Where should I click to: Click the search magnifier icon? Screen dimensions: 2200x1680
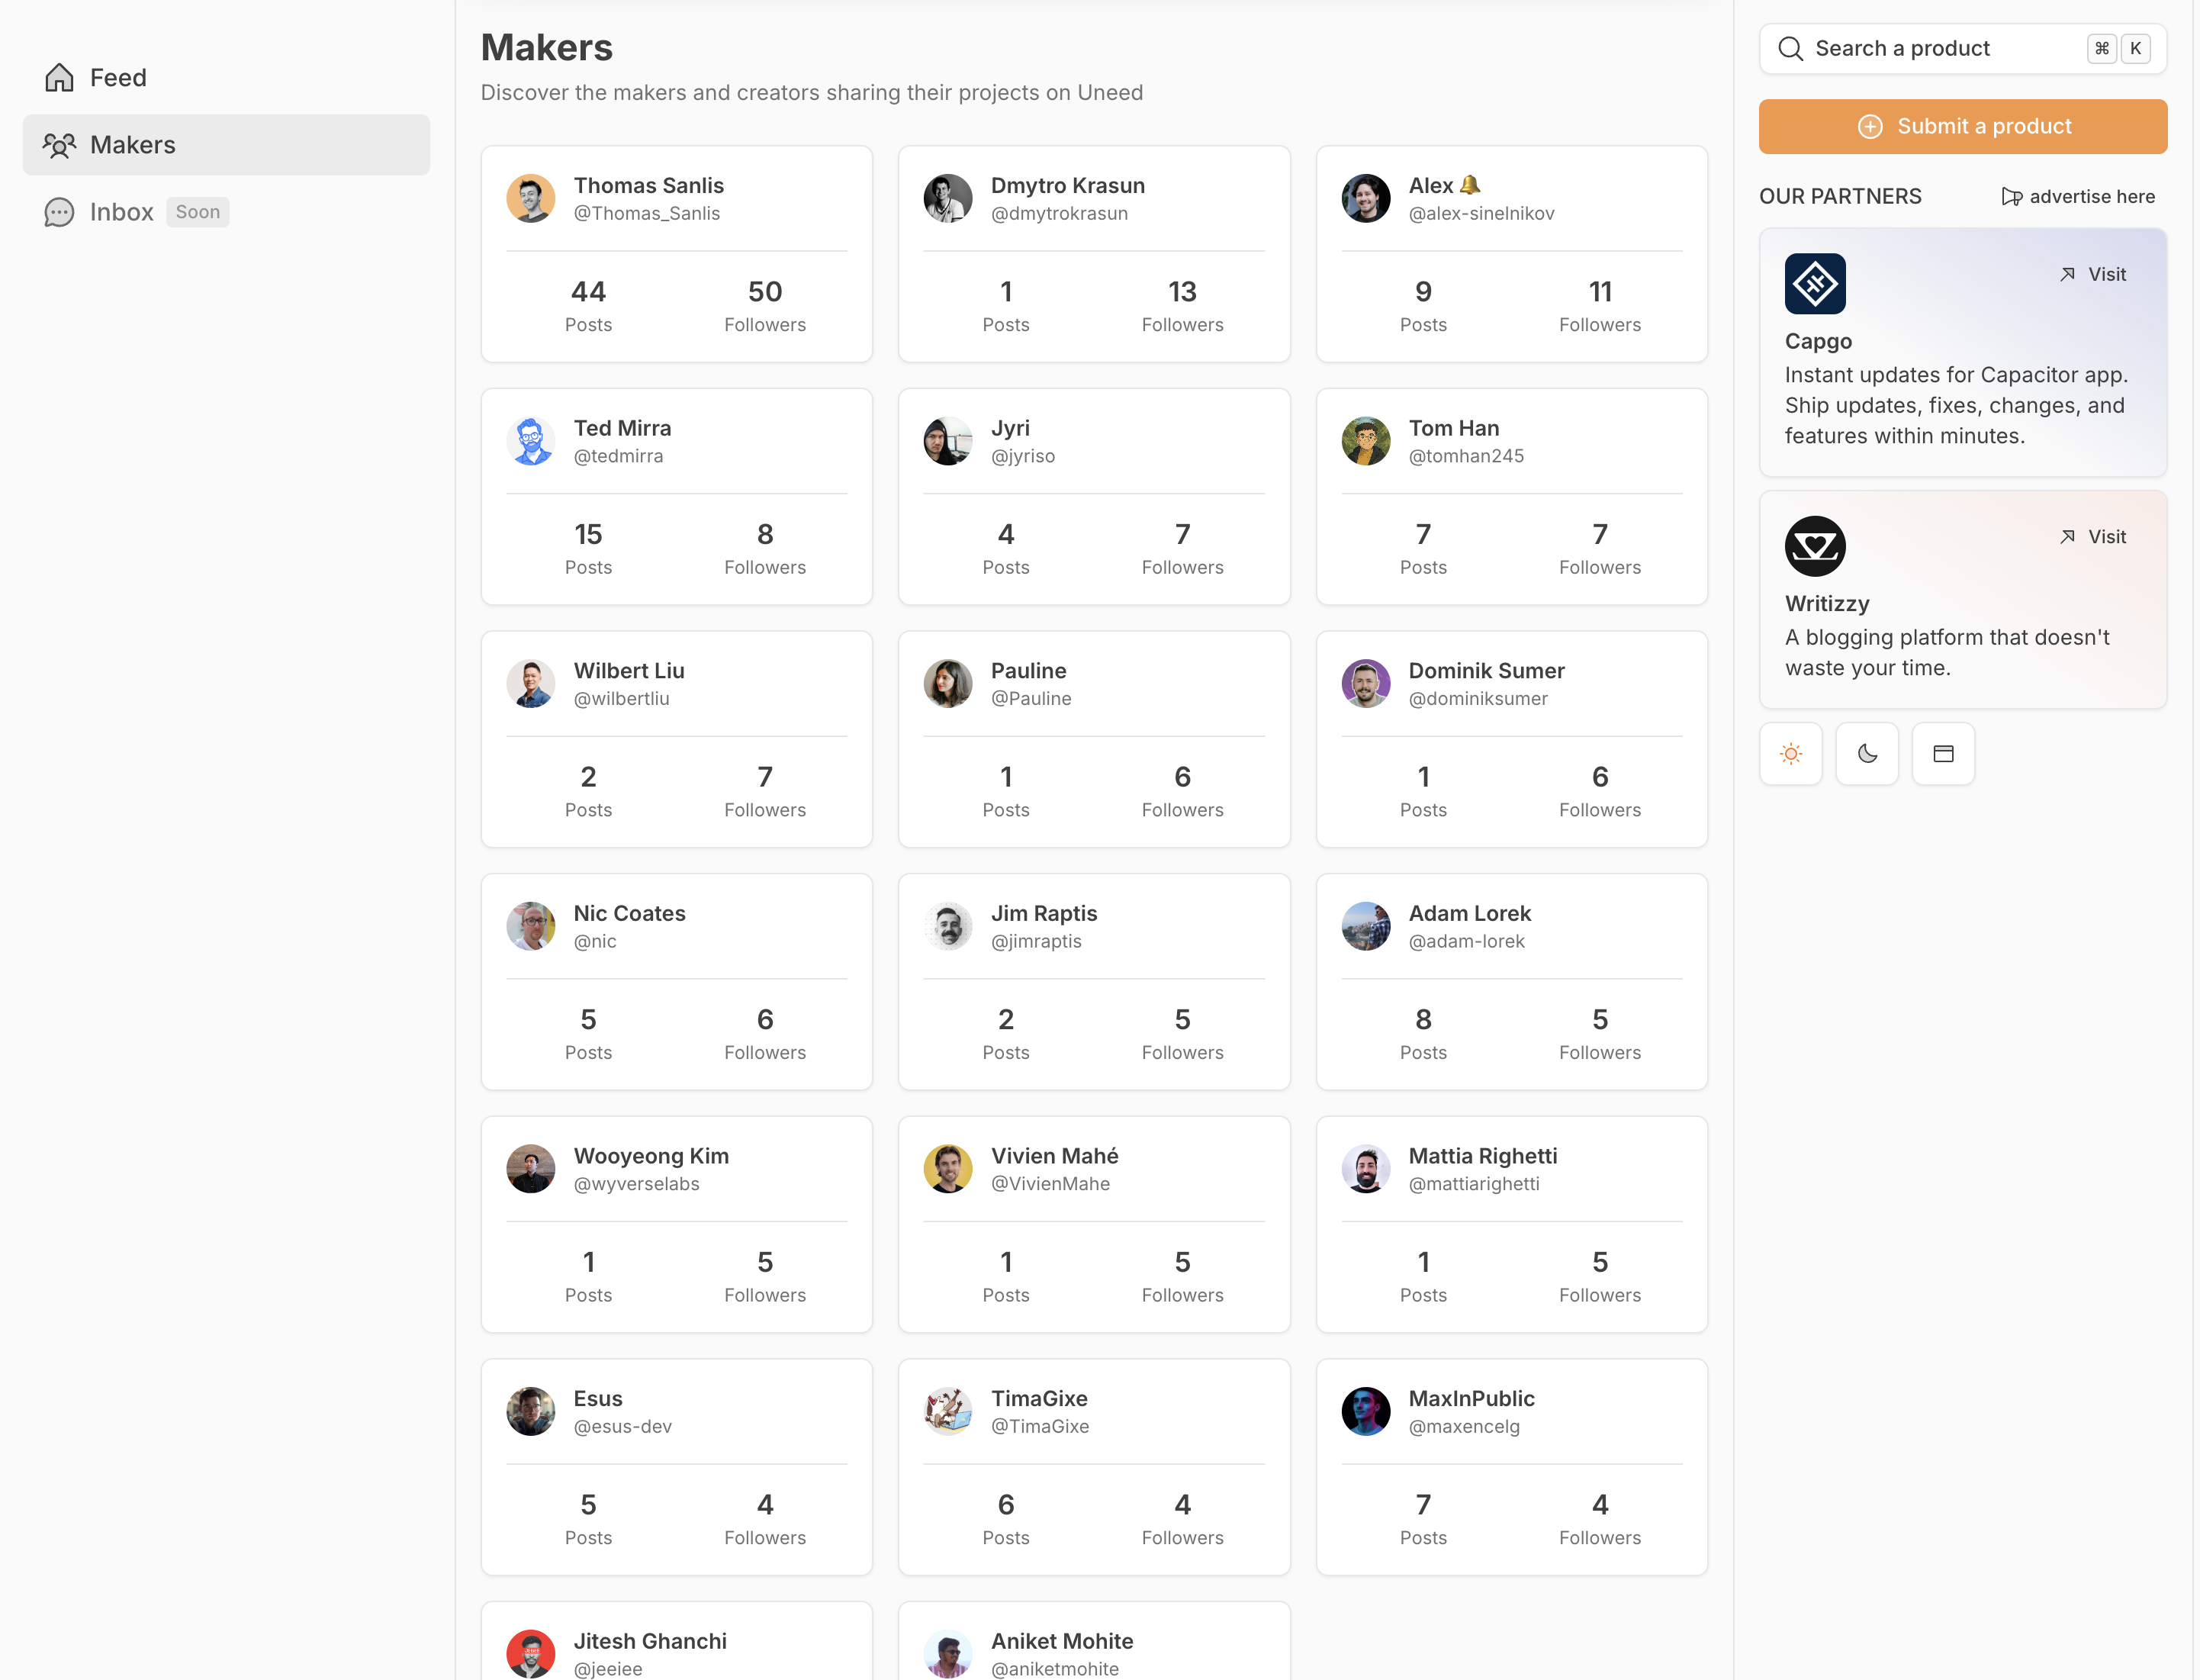pos(1791,47)
